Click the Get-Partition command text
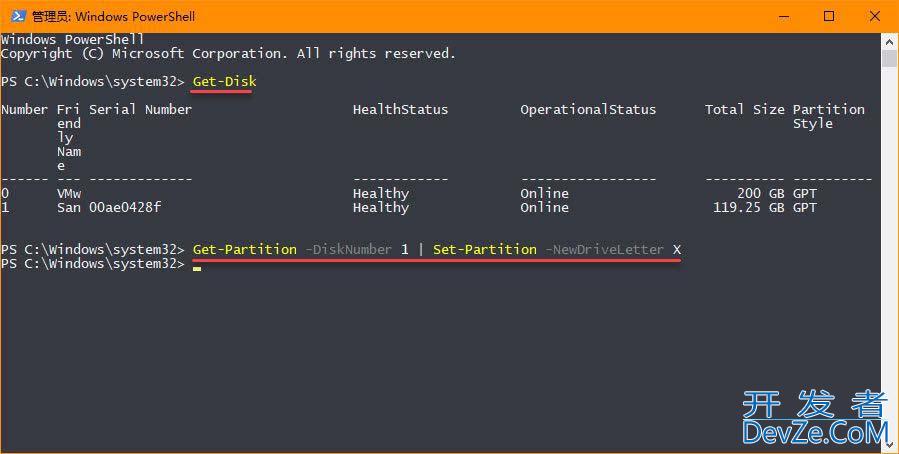The width and height of the screenshot is (899, 454). pos(245,249)
